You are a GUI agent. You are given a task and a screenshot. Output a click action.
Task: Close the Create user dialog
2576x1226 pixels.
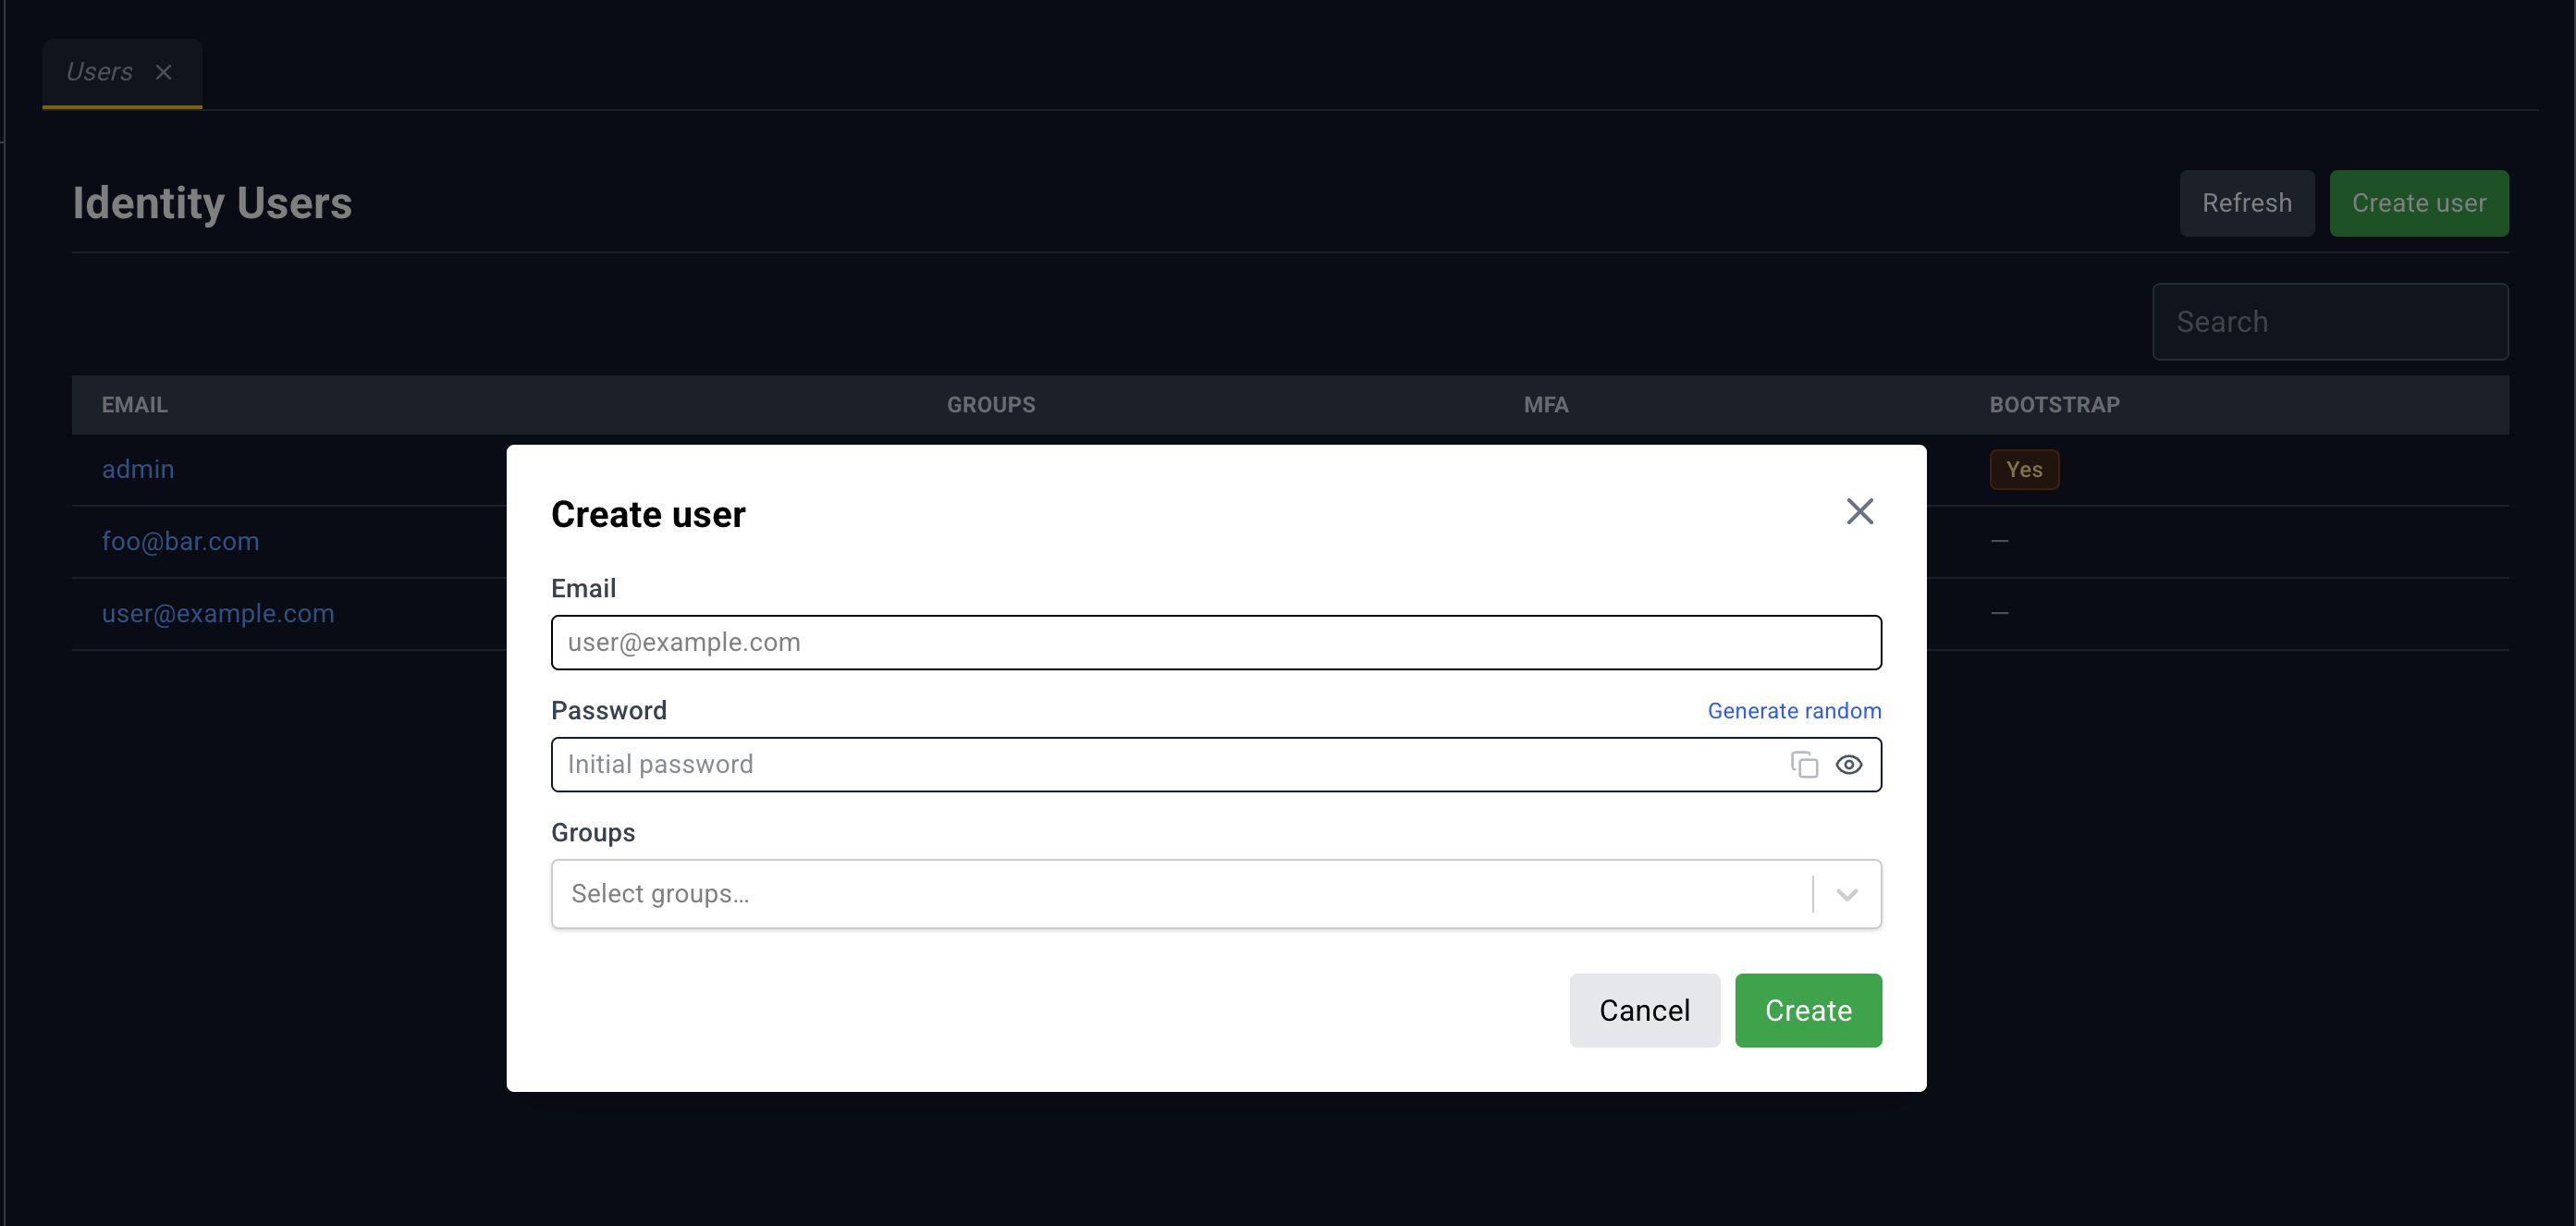coord(1859,512)
